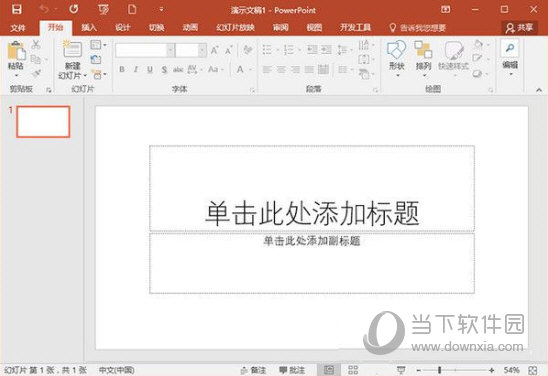Align text right in paragraph group
Screen dimensions: 548x376
pyautogui.click(x=296, y=70)
